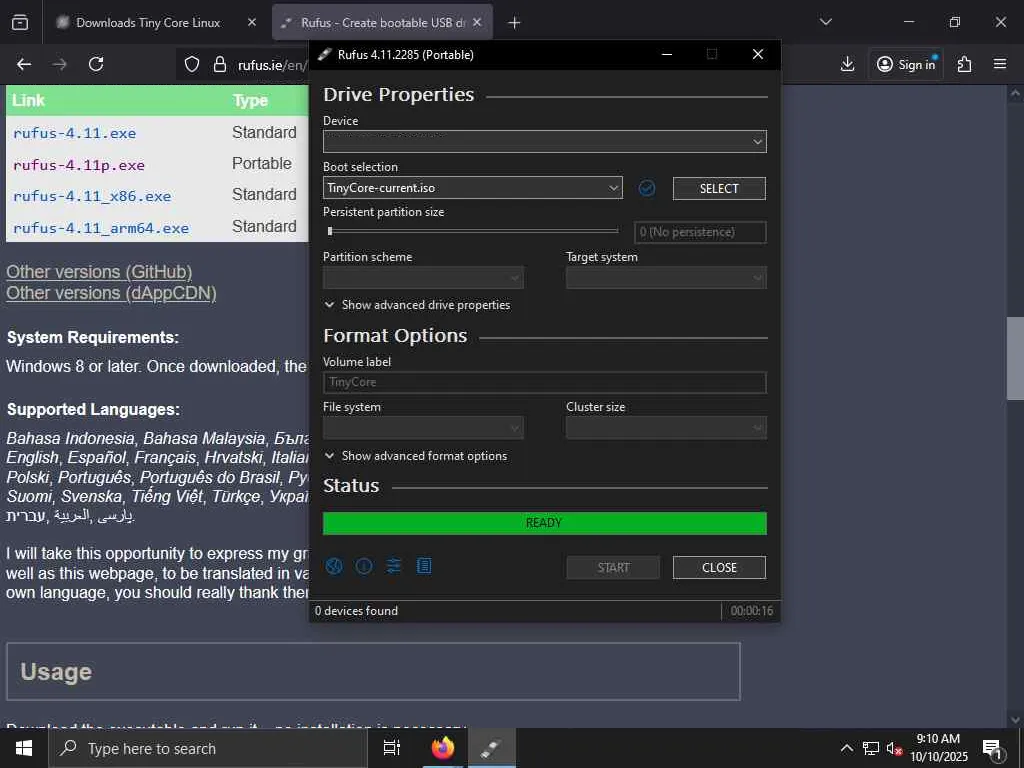Expand Show advanced drive properties
This screenshot has height=768, width=1024.
click(x=417, y=305)
